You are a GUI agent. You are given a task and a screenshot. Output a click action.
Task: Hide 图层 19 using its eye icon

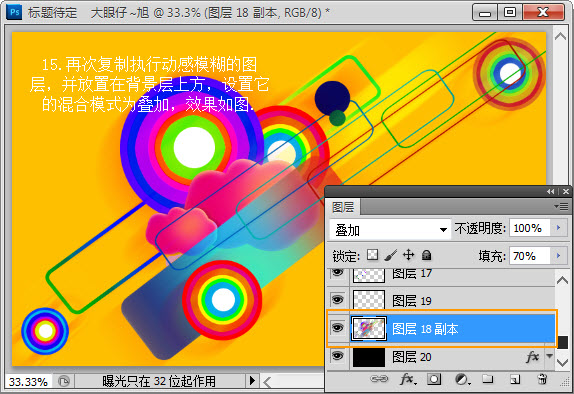click(337, 300)
